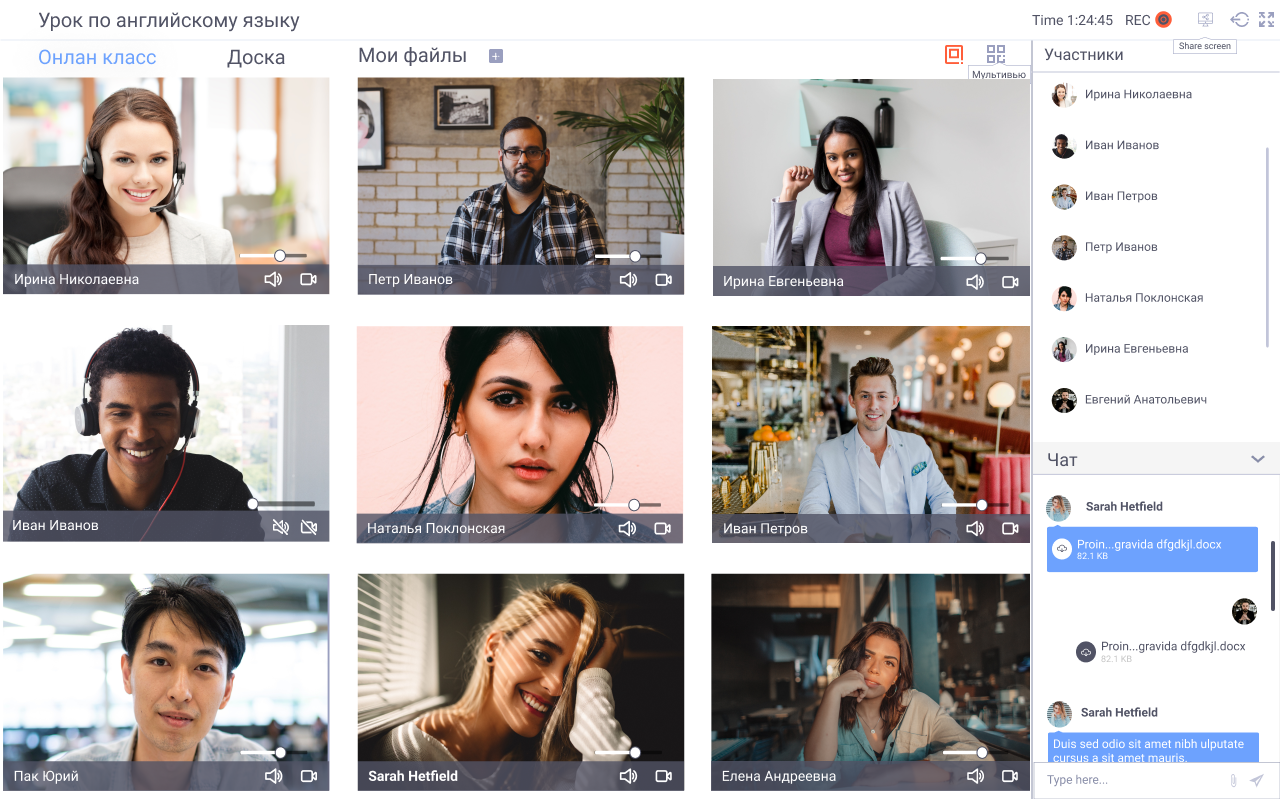Turn off camera for Елена Андреевна
The height and width of the screenshot is (799, 1280).
pyautogui.click(x=1010, y=776)
